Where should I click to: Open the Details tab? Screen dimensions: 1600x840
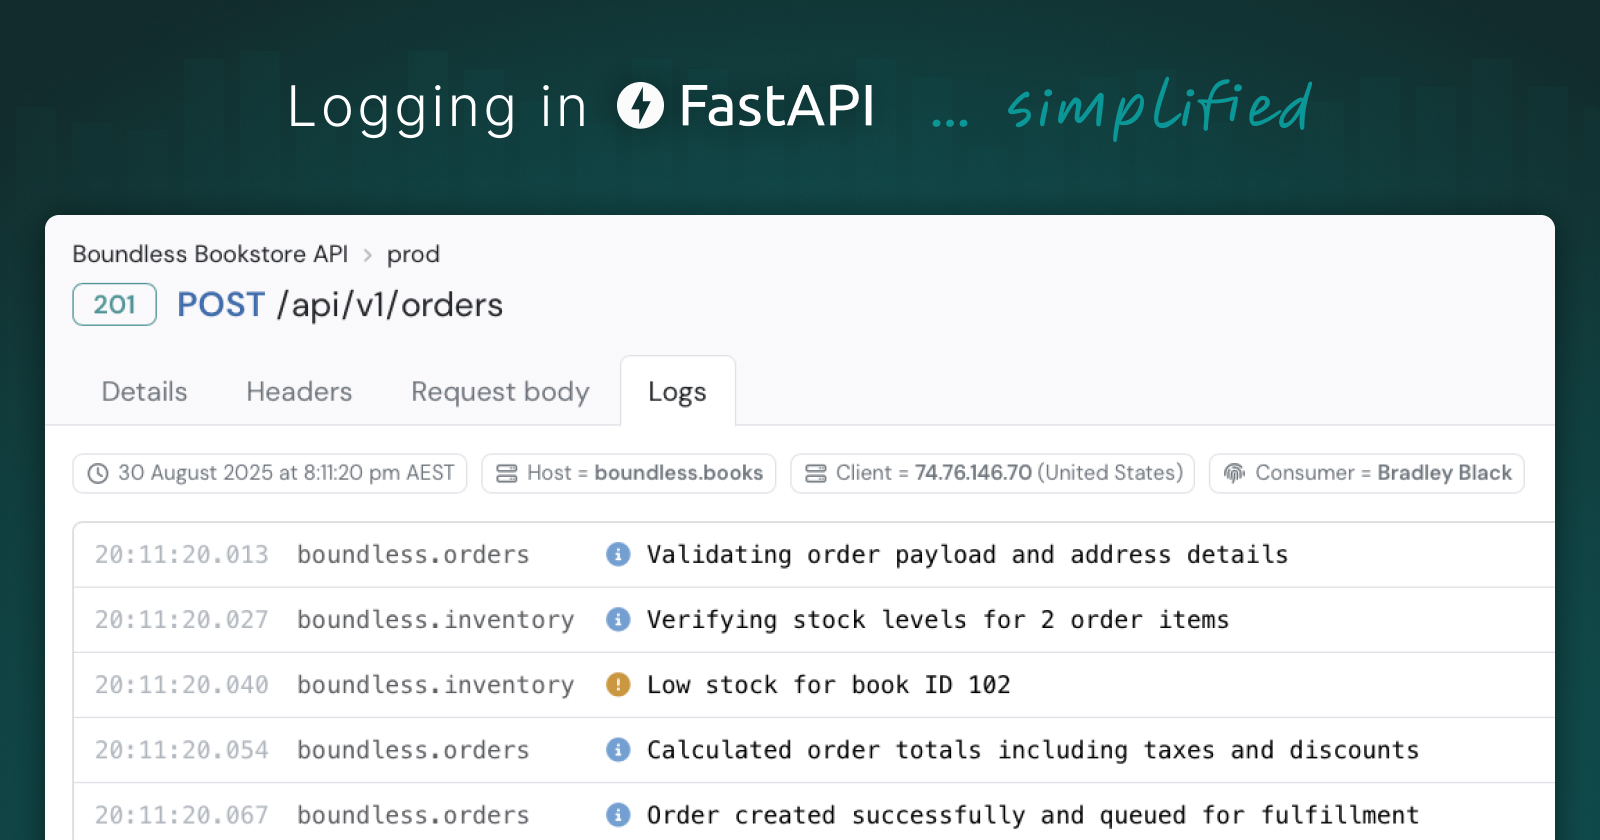pyautogui.click(x=144, y=391)
